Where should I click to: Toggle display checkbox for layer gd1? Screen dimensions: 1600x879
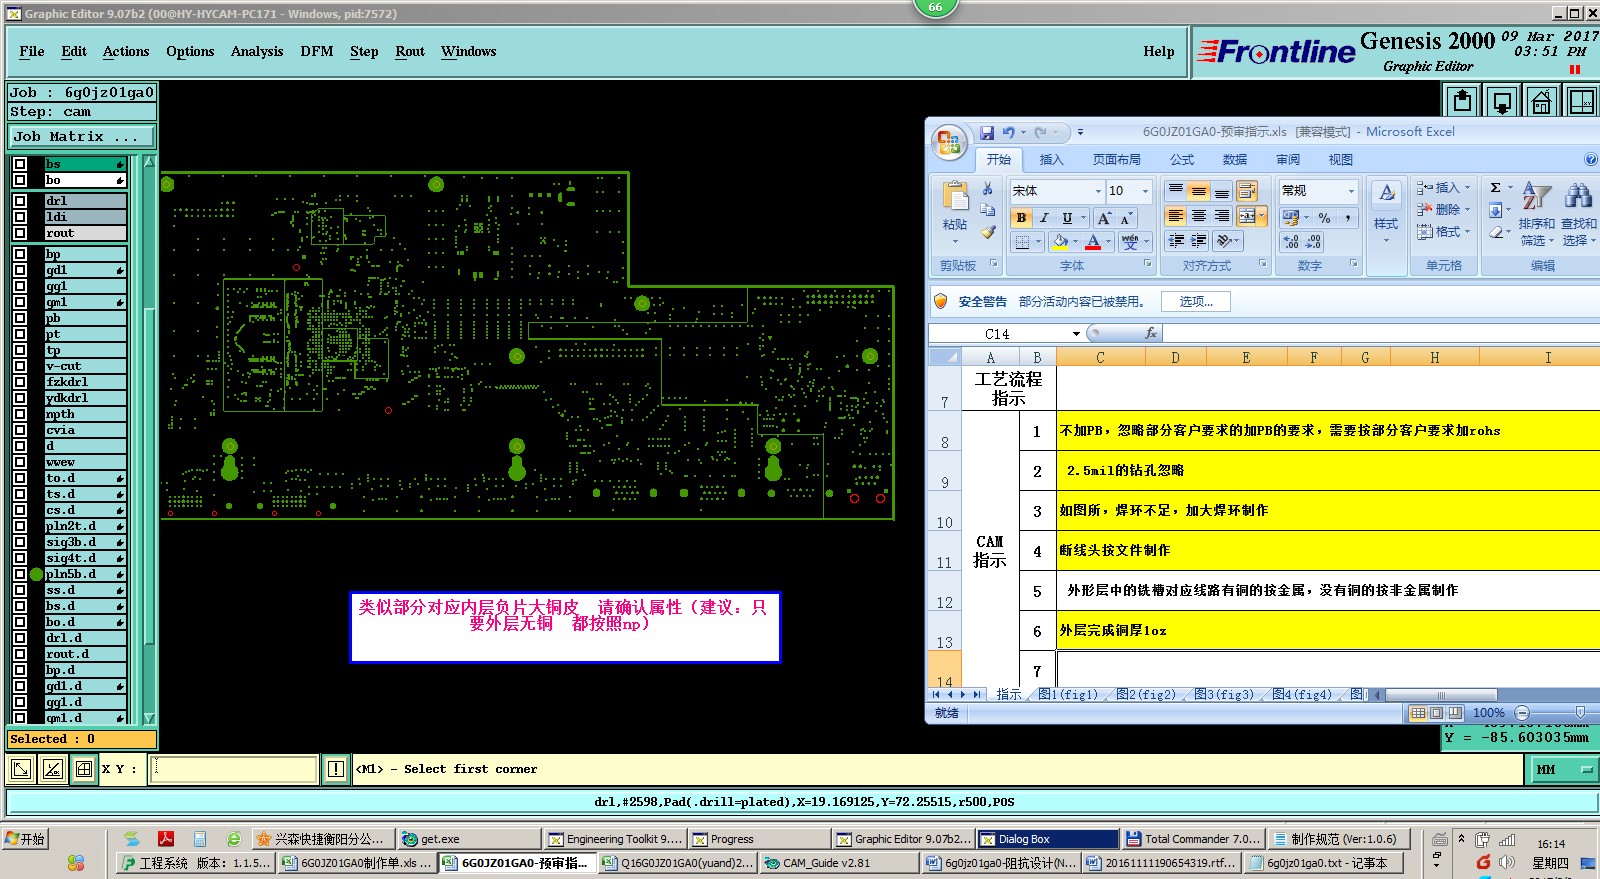click(x=20, y=270)
